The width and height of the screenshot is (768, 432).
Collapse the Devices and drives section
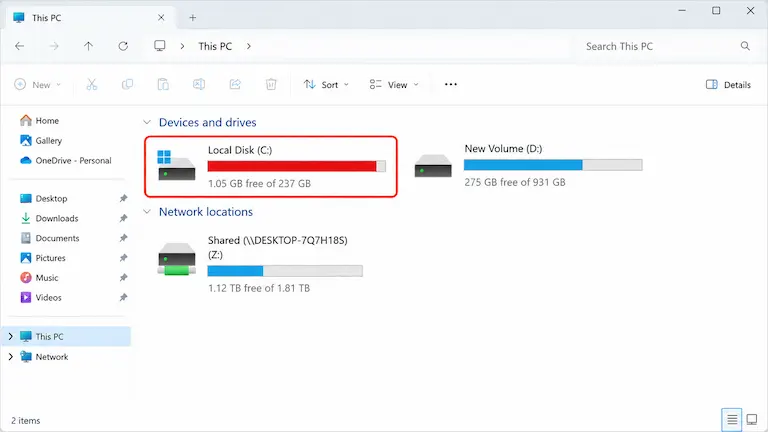[147, 122]
